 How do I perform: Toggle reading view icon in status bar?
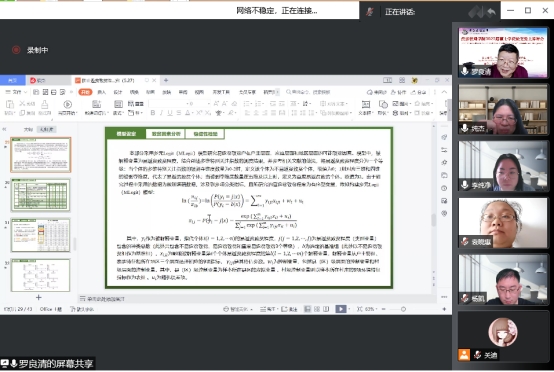click(326, 309)
